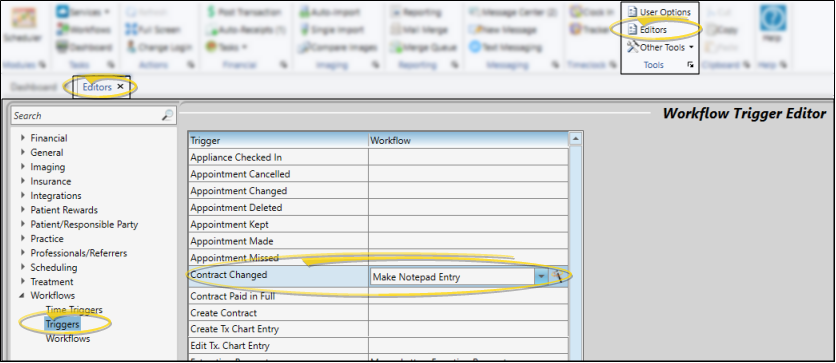Screen dimensions: 836x363
Task: Select Practice in the tree
Action: (x=47, y=239)
